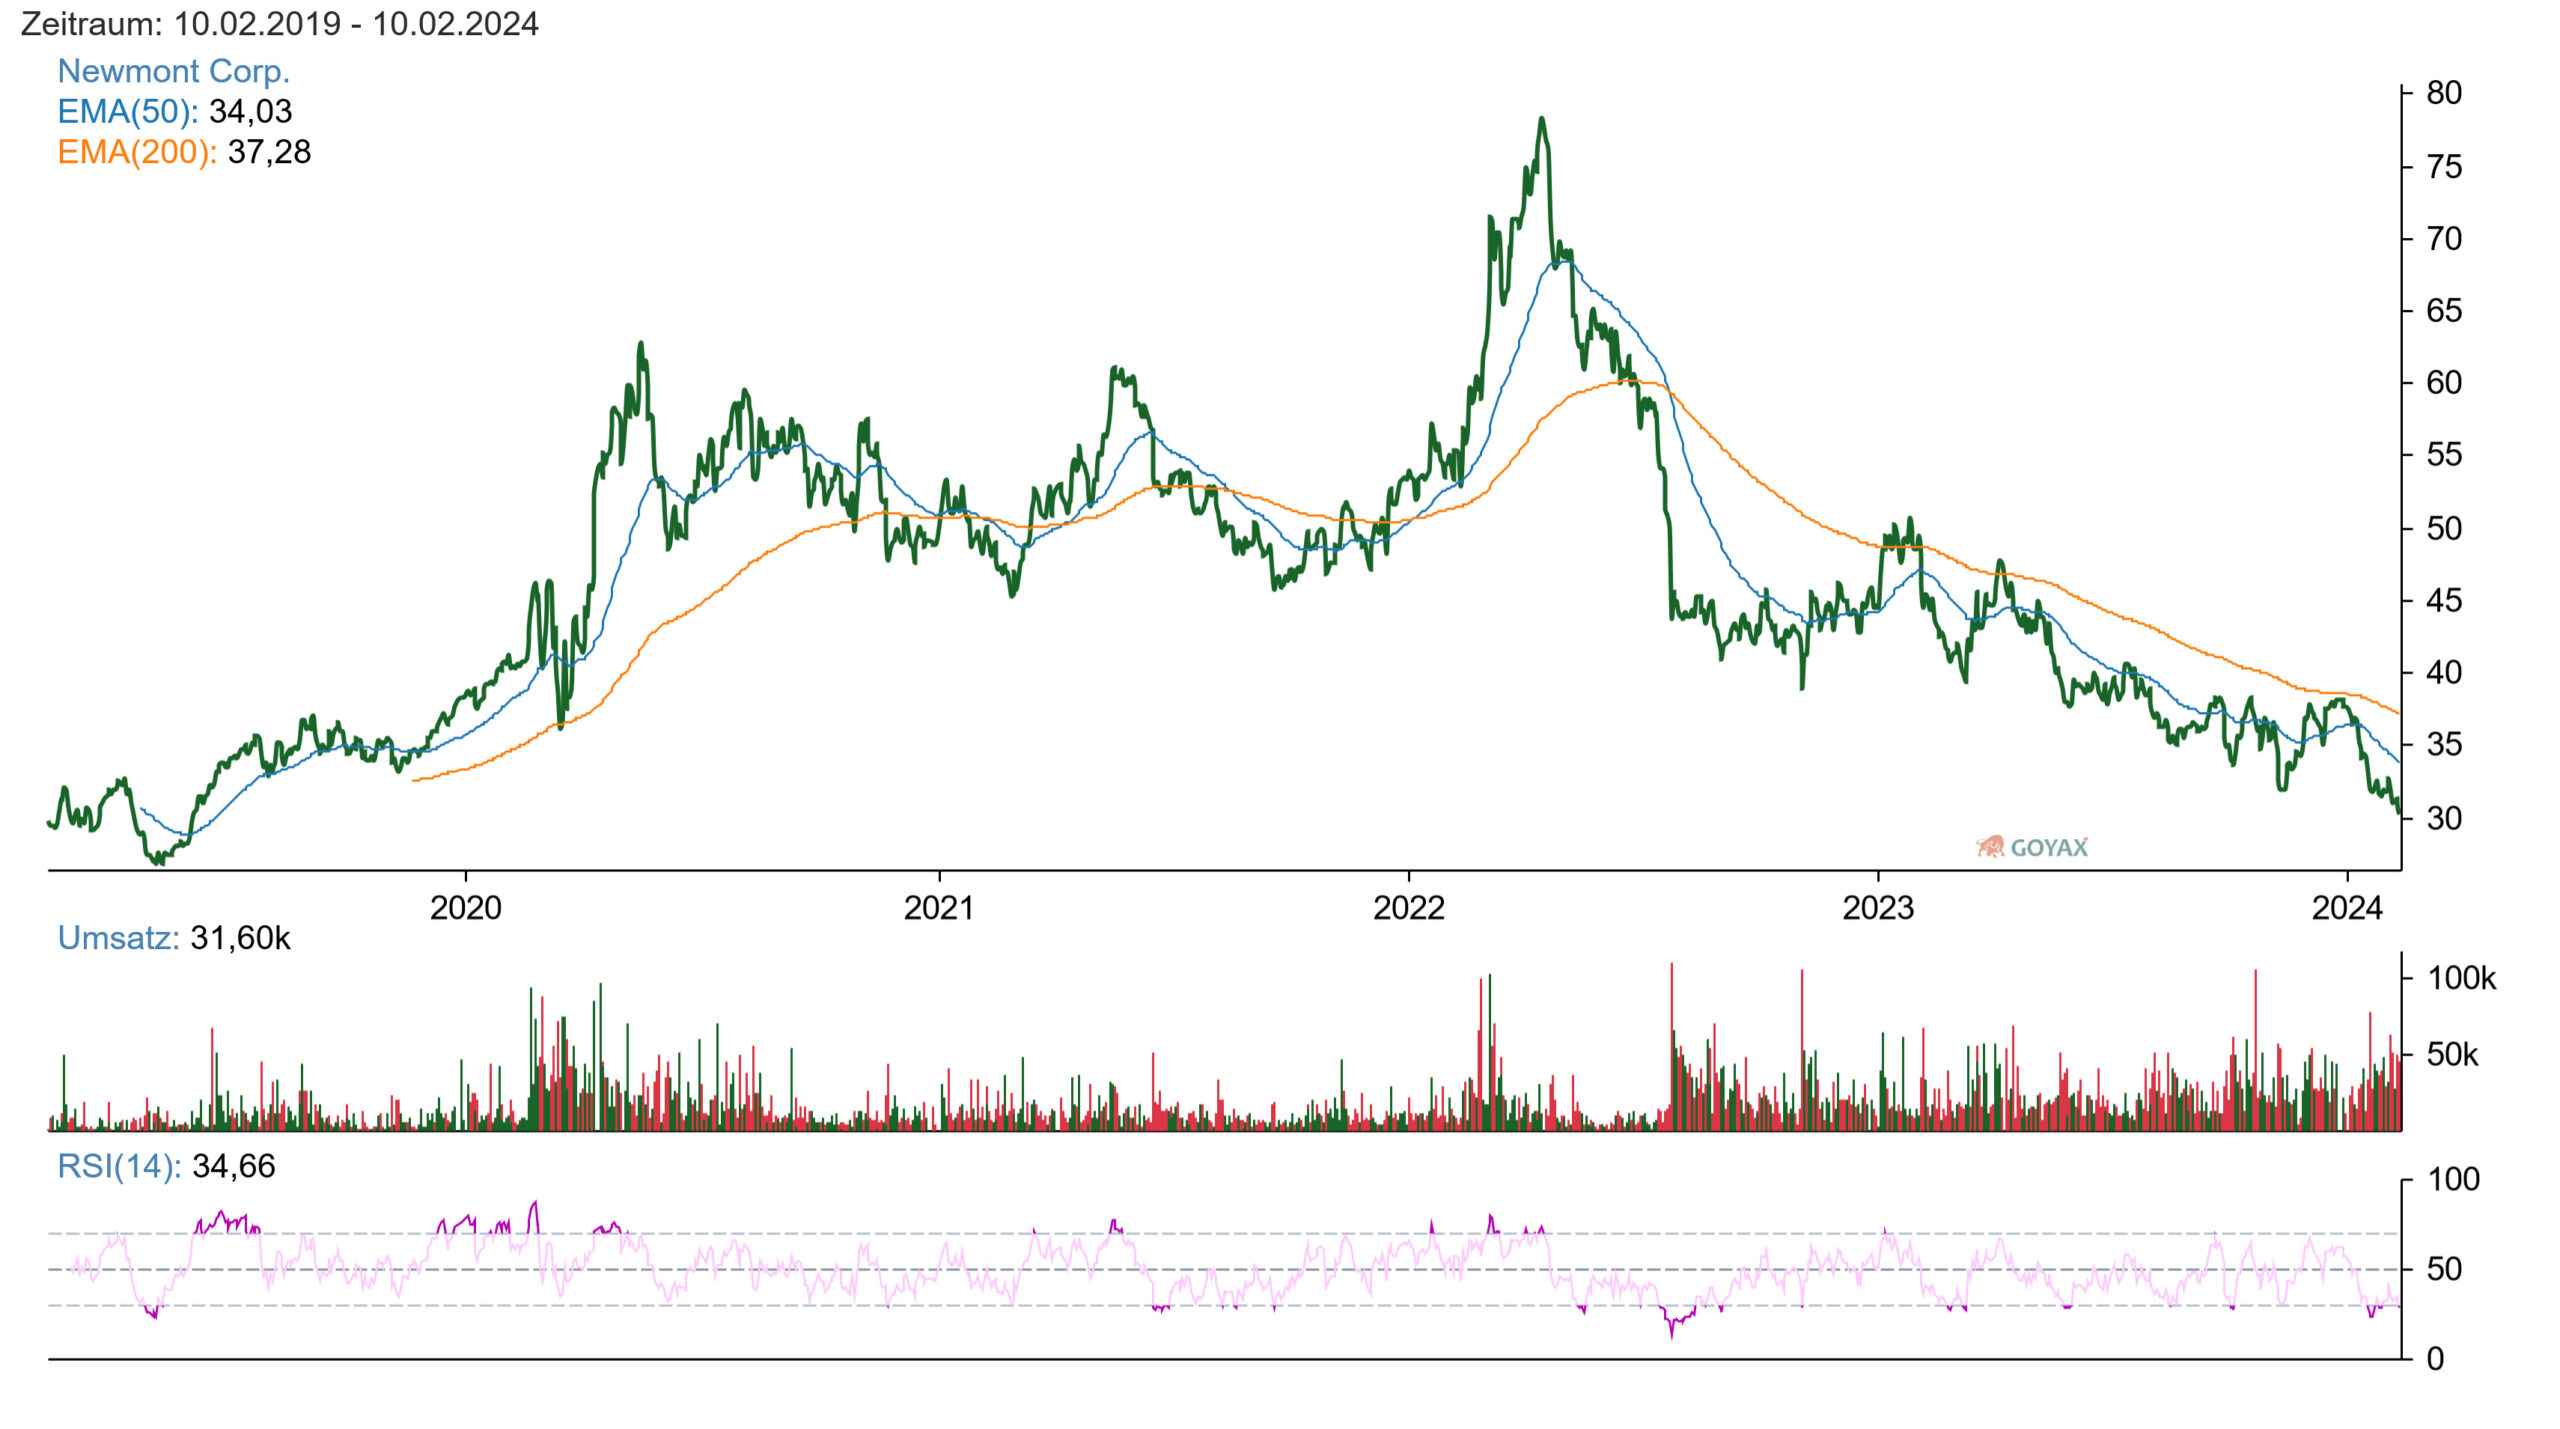Click the EMA(50) value 34,03
Screen dimensions: 2560x1429
click(x=250, y=111)
